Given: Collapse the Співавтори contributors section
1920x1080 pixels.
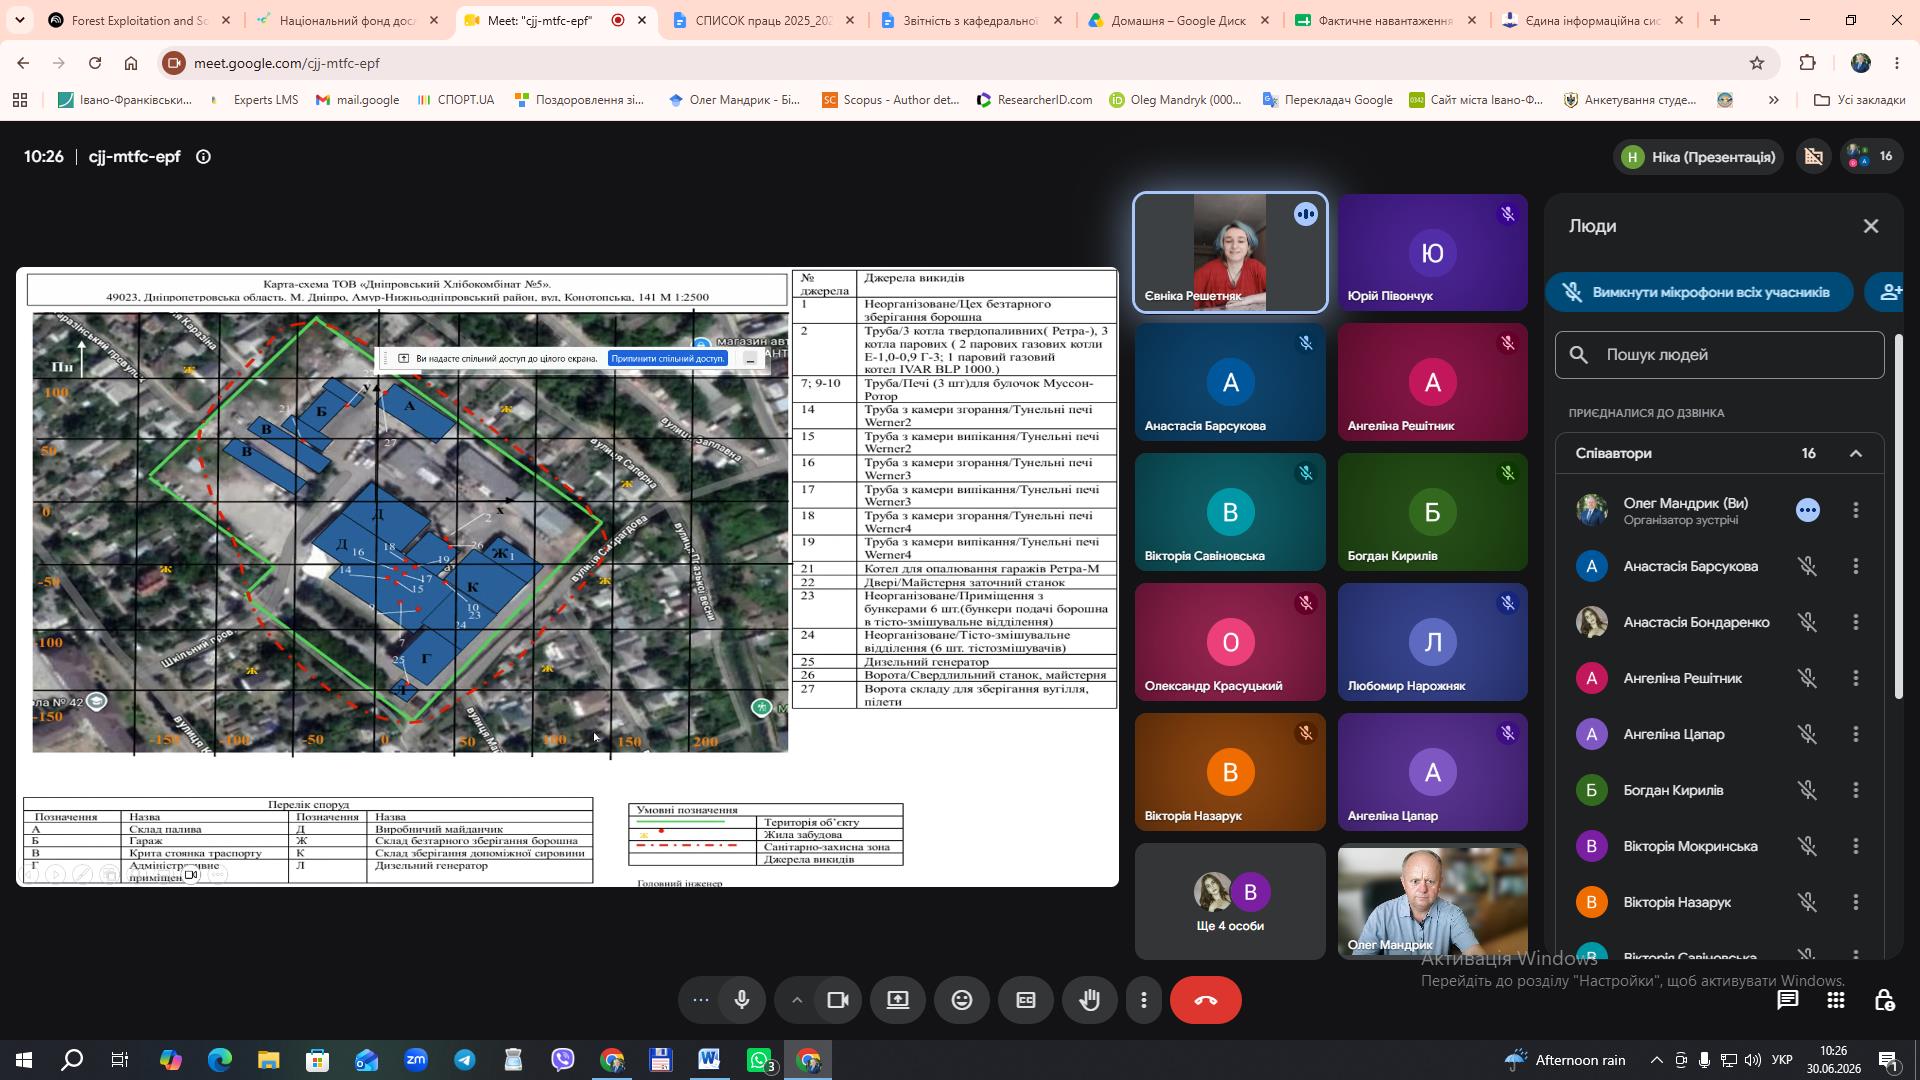Looking at the screenshot, I should tap(1856, 454).
